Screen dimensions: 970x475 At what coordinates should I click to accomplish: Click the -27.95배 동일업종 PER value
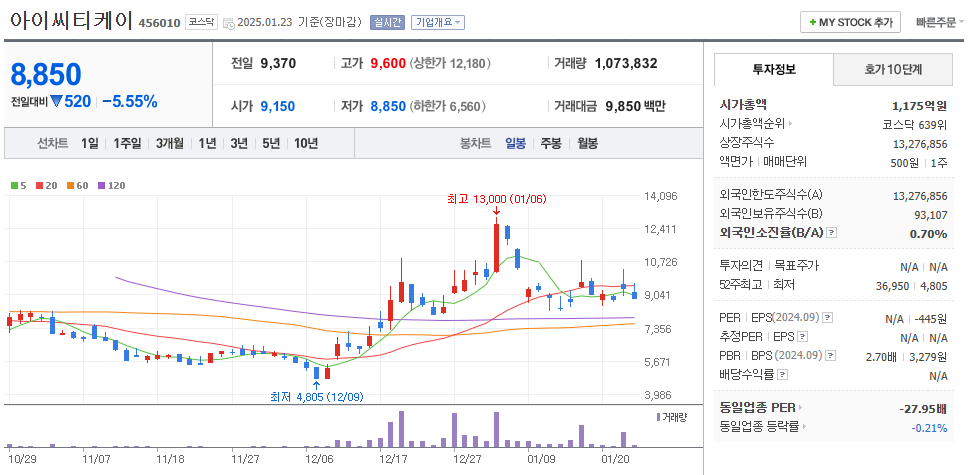(923, 409)
